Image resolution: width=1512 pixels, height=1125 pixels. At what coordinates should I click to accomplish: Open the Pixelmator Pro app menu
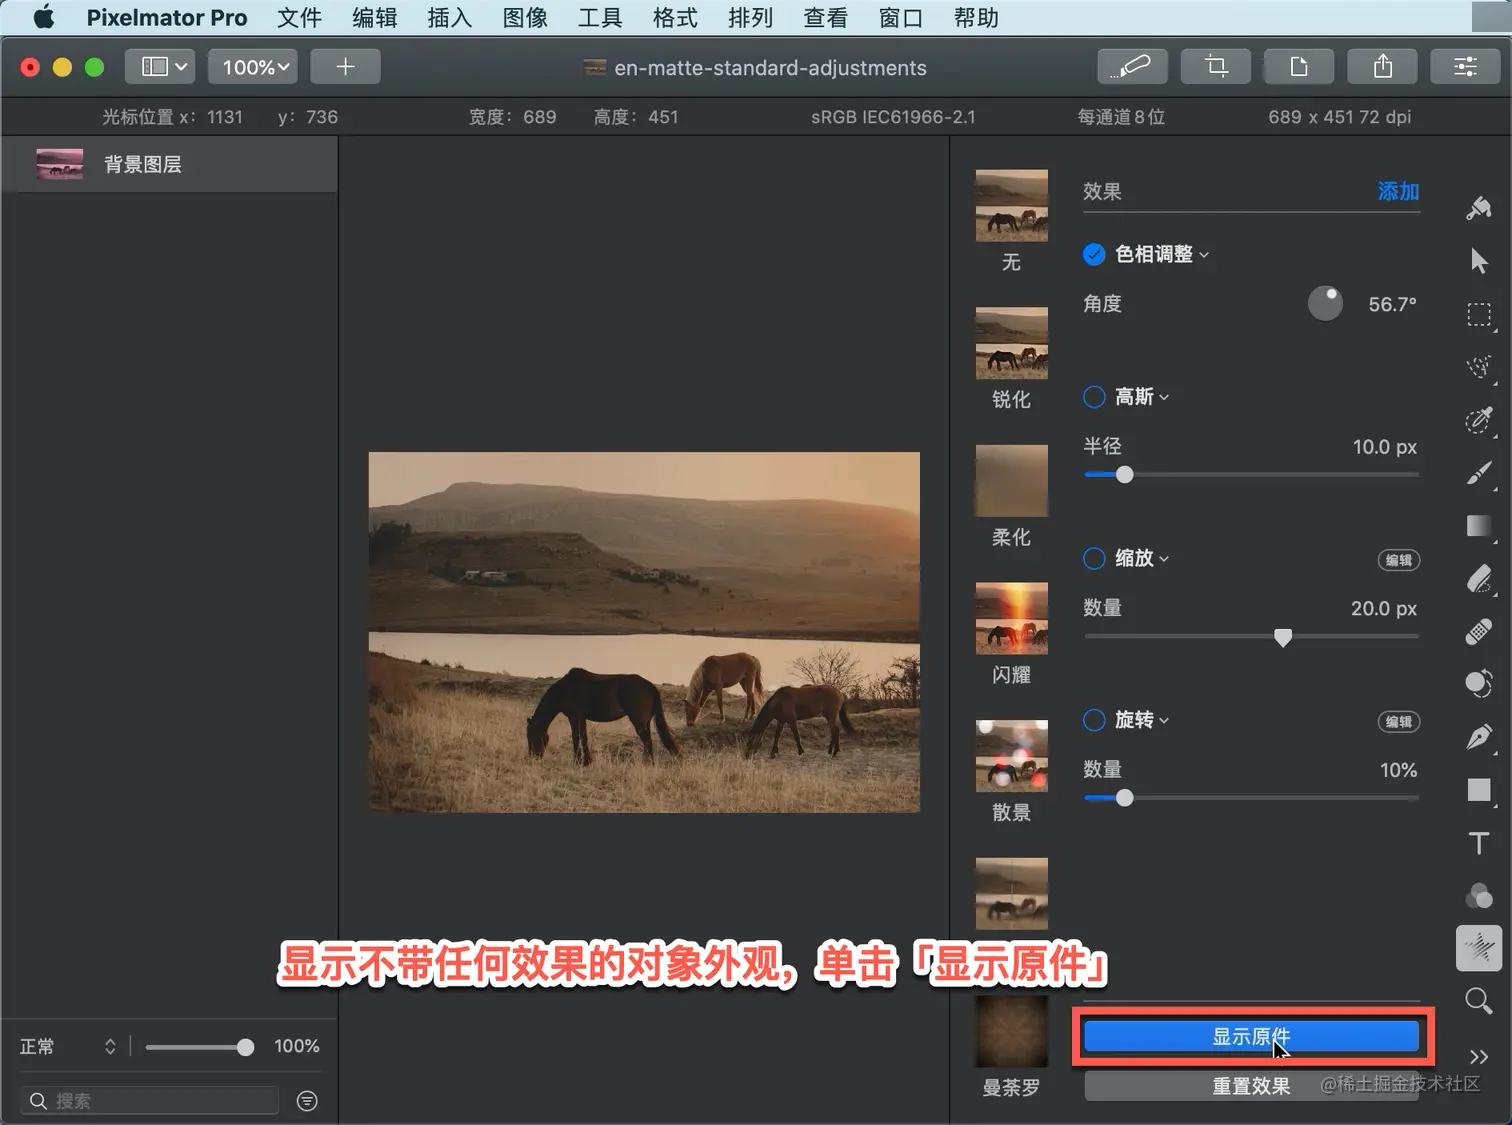tap(167, 18)
